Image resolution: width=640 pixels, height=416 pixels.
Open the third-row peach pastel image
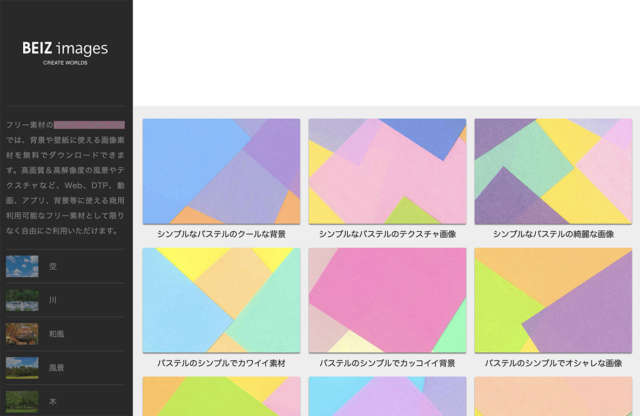pyautogui.click(x=553, y=396)
